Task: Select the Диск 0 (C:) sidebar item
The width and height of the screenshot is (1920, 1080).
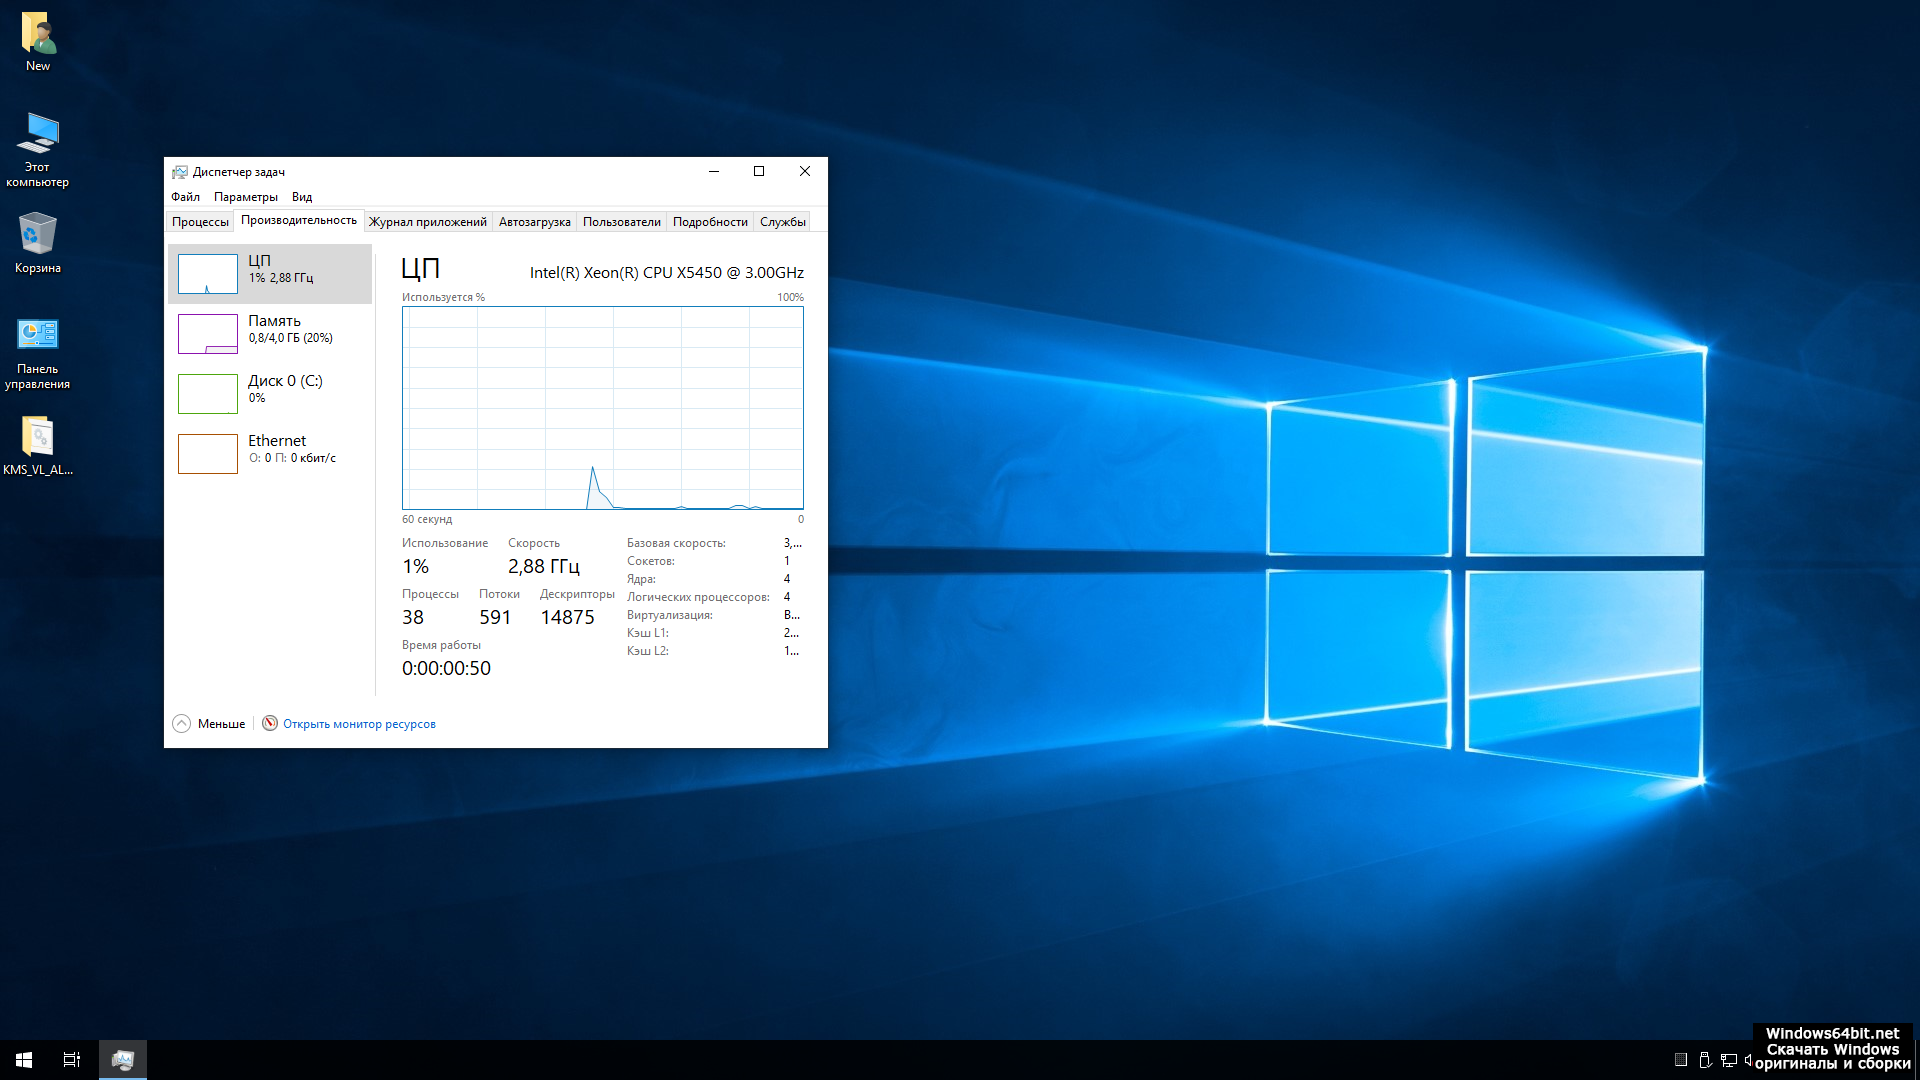Action: tap(285, 381)
